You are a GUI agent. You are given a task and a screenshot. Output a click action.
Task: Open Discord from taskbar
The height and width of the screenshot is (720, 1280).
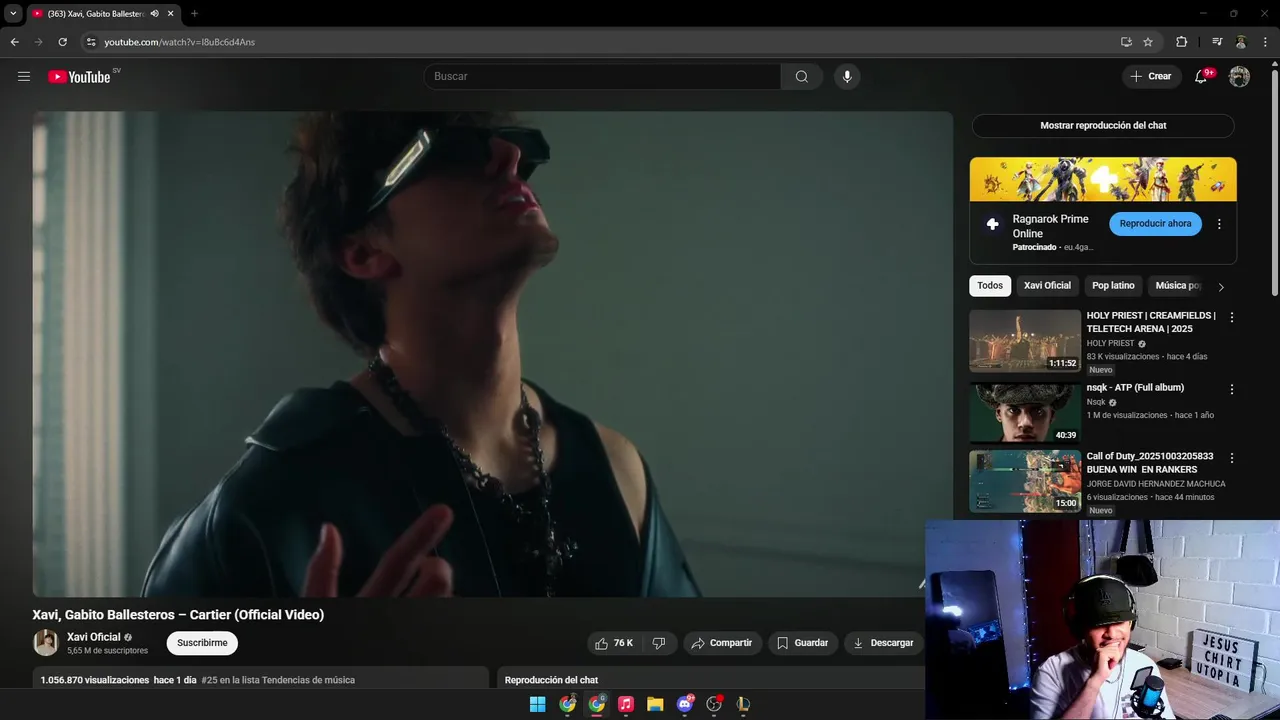(x=685, y=704)
